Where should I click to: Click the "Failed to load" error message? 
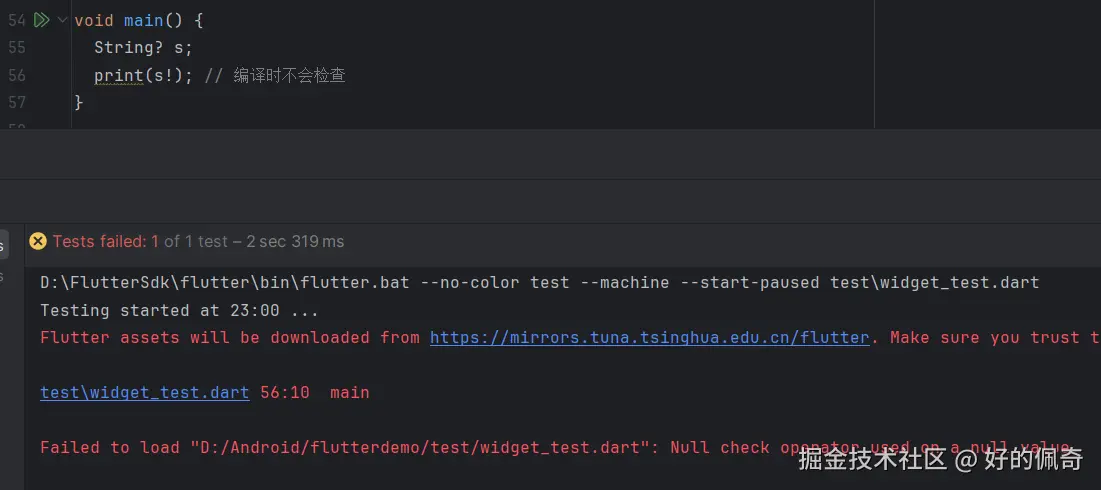pyautogui.click(x=400, y=447)
